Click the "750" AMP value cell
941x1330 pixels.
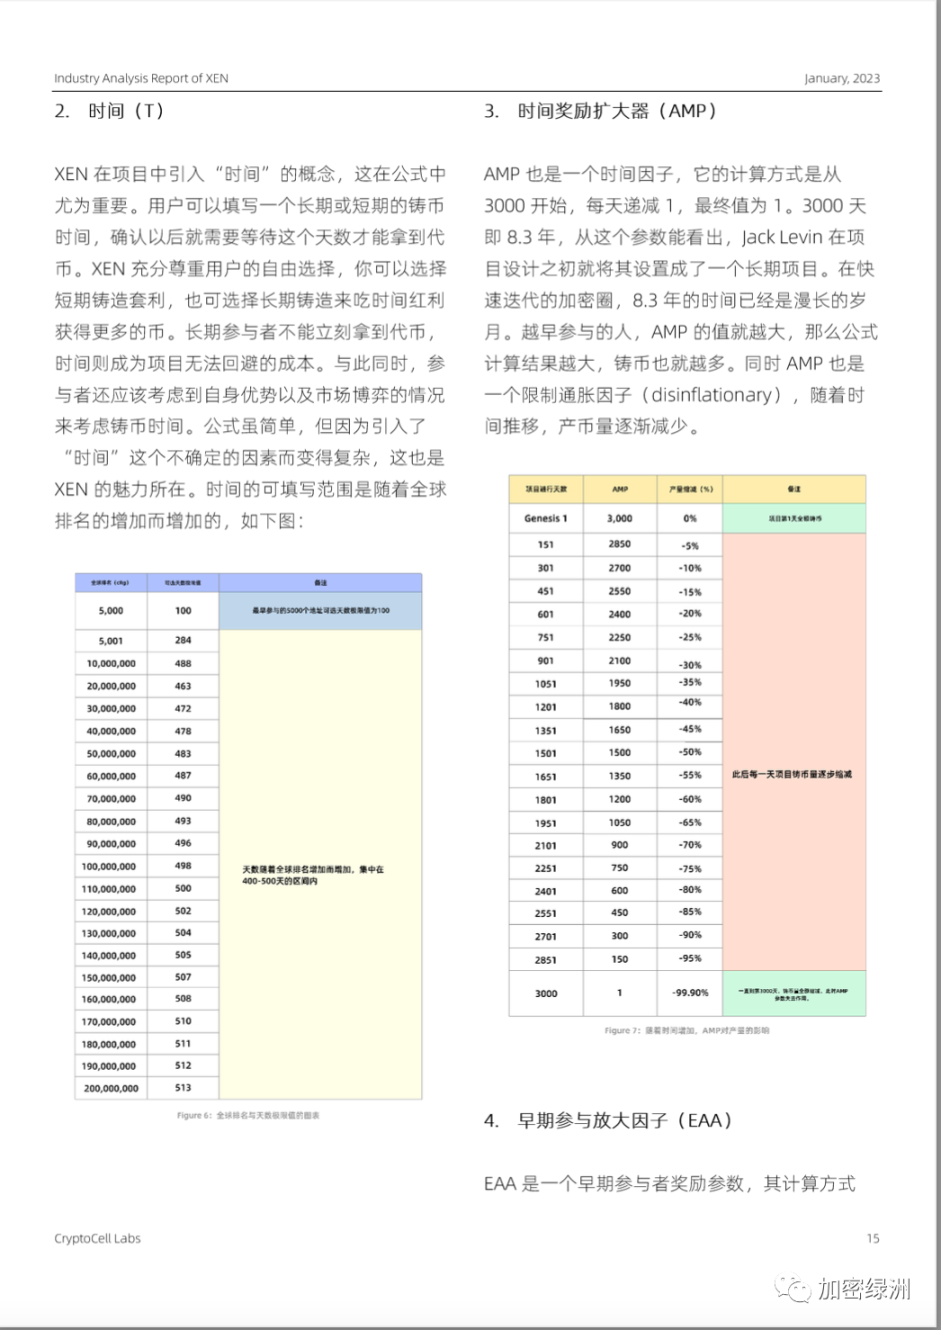coord(620,868)
